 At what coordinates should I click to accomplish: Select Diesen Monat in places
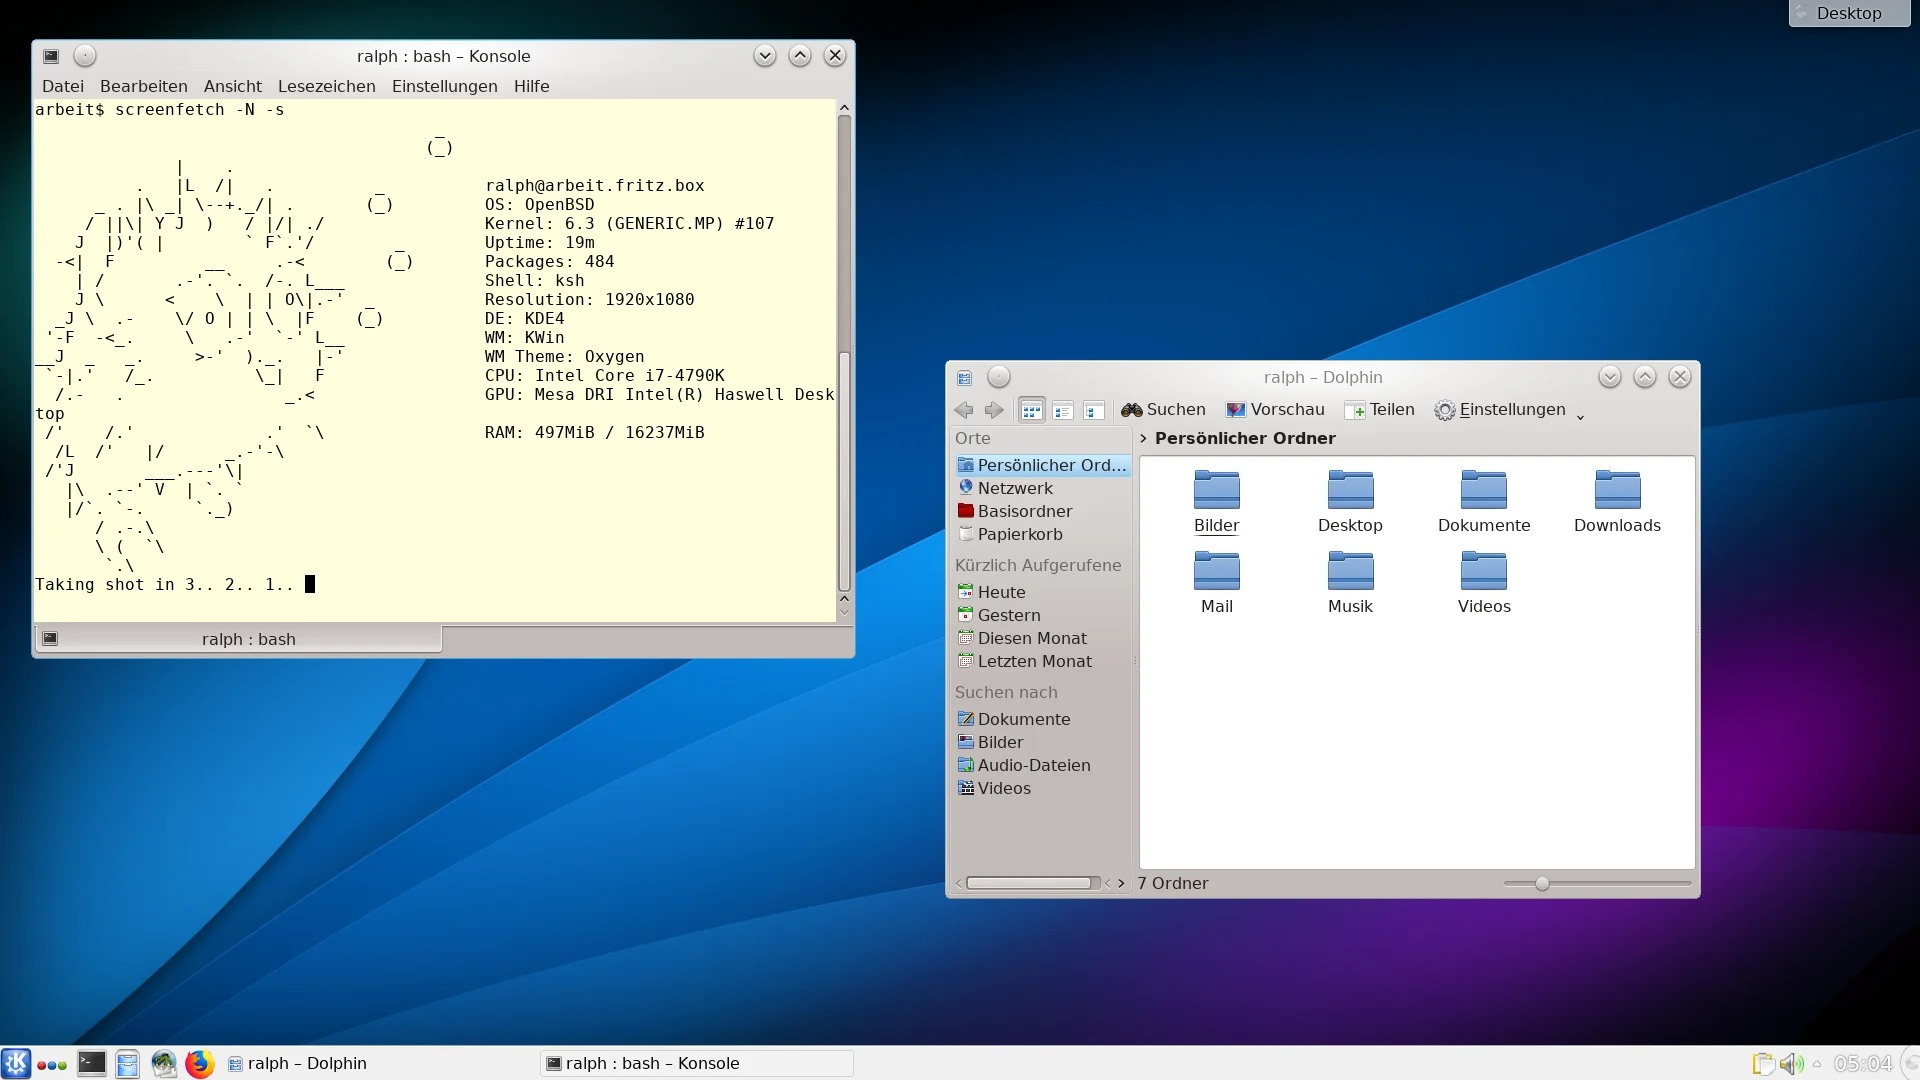click(x=1042, y=638)
